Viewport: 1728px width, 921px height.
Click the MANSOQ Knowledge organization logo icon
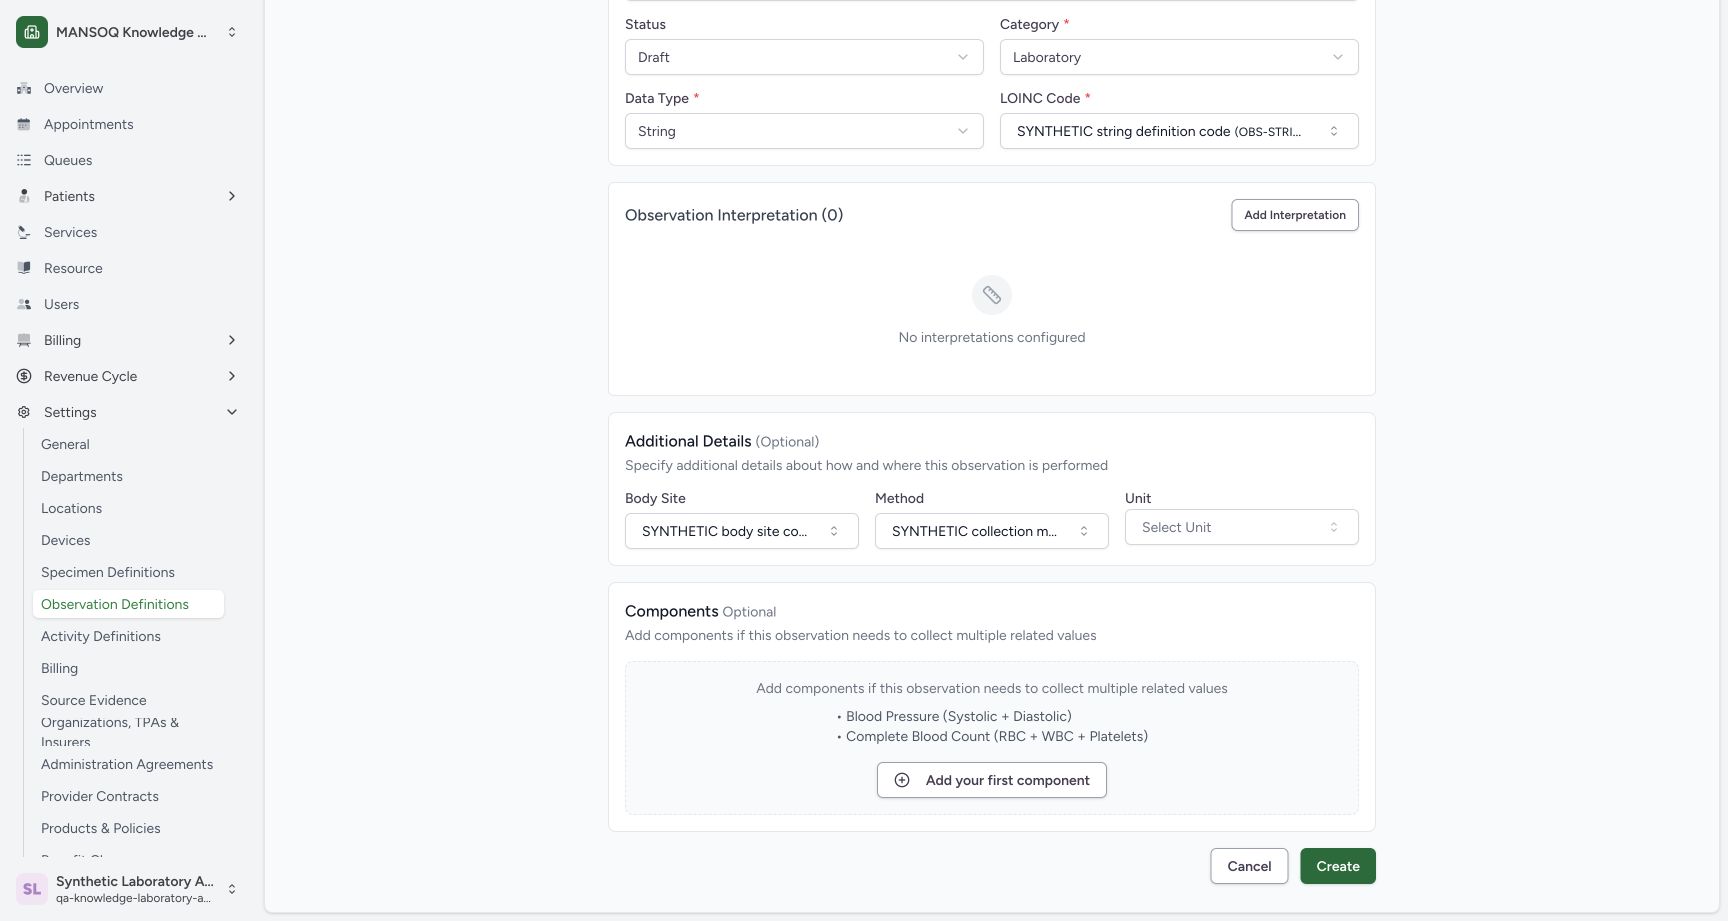tap(32, 32)
